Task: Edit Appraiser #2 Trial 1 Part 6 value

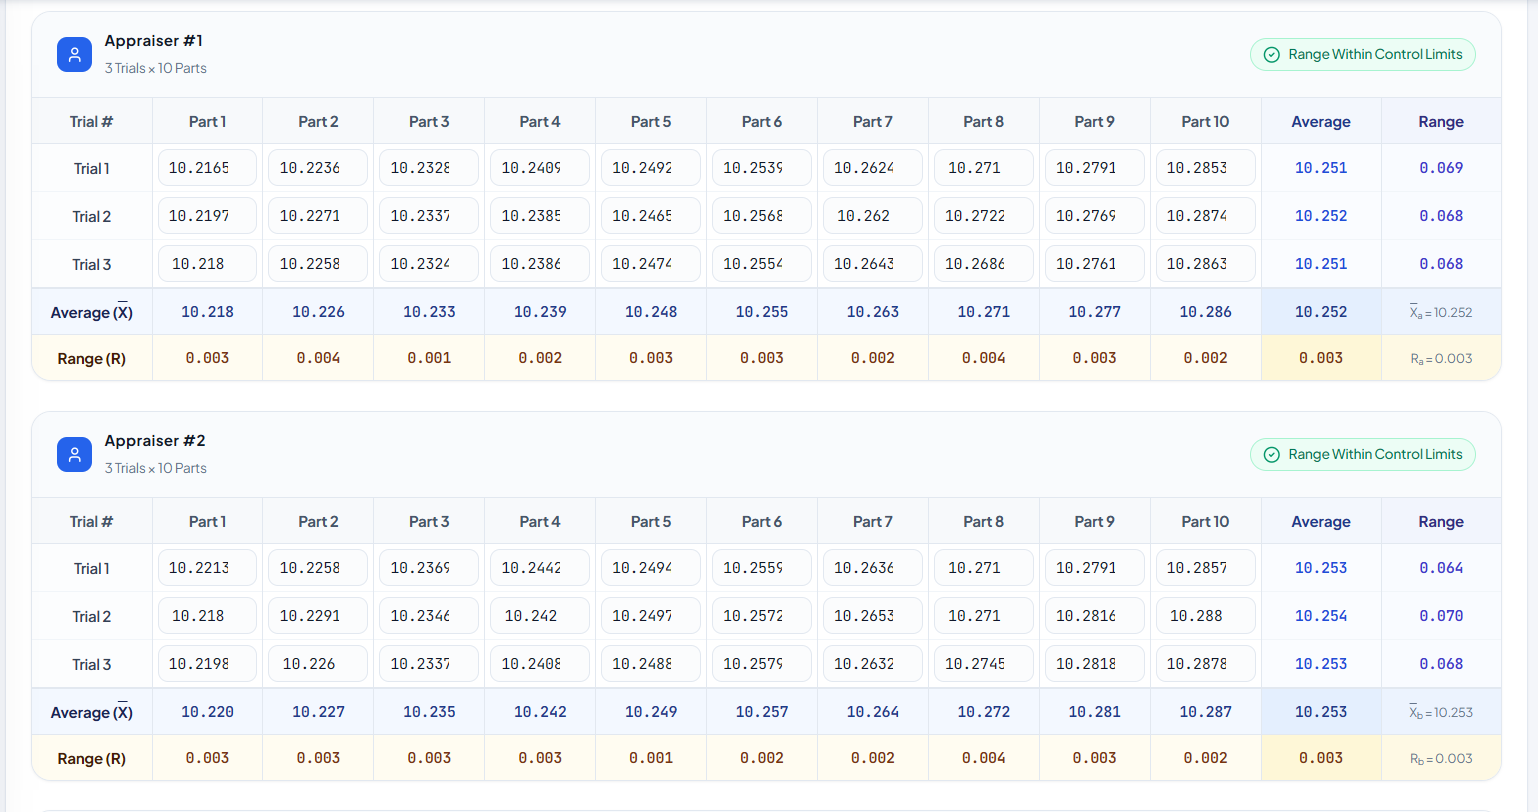Action: click(762, 568)
